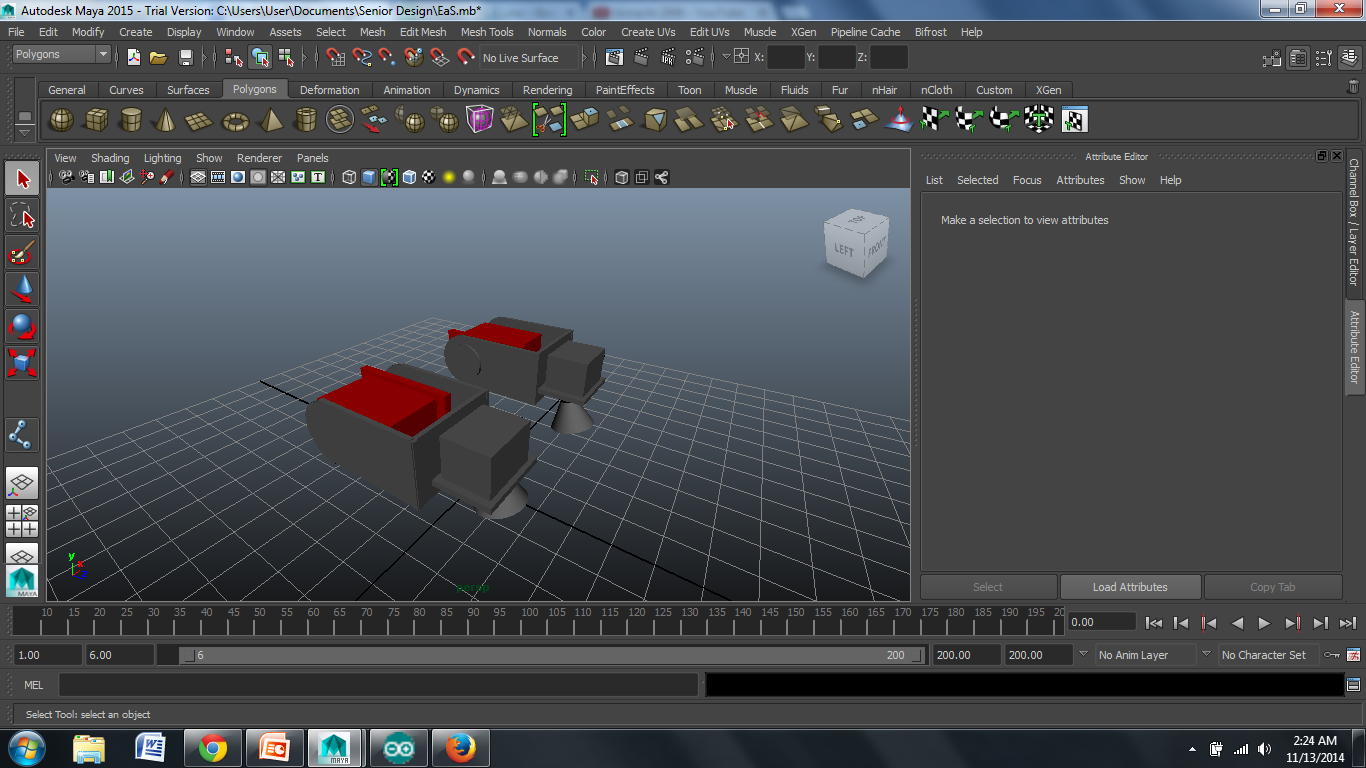Toggle the viewport grid display
The height and width of the screenshot is (768, 1366).
(198, 177)
